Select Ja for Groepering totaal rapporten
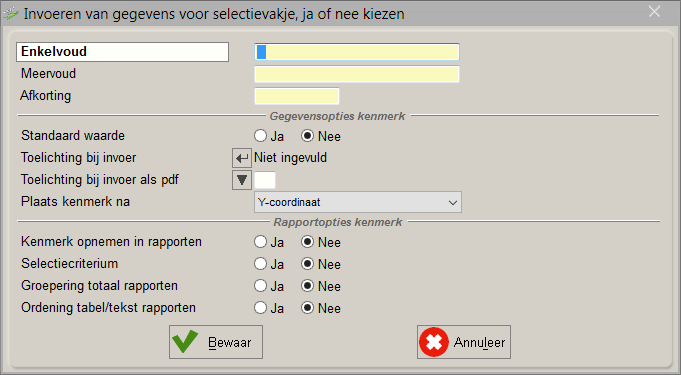The height and width of the screenshot is (375, 681). click(261, 286)
